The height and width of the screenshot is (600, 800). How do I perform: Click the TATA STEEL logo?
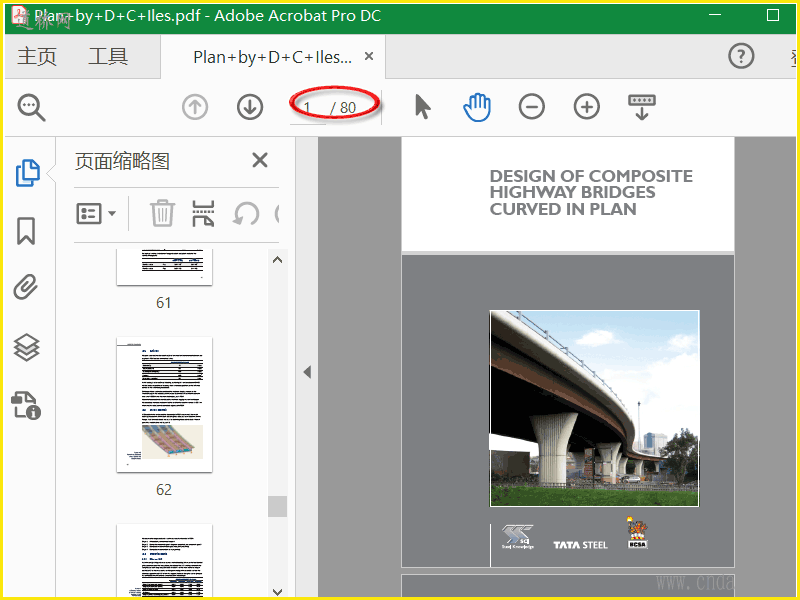(x=581, y=545)
